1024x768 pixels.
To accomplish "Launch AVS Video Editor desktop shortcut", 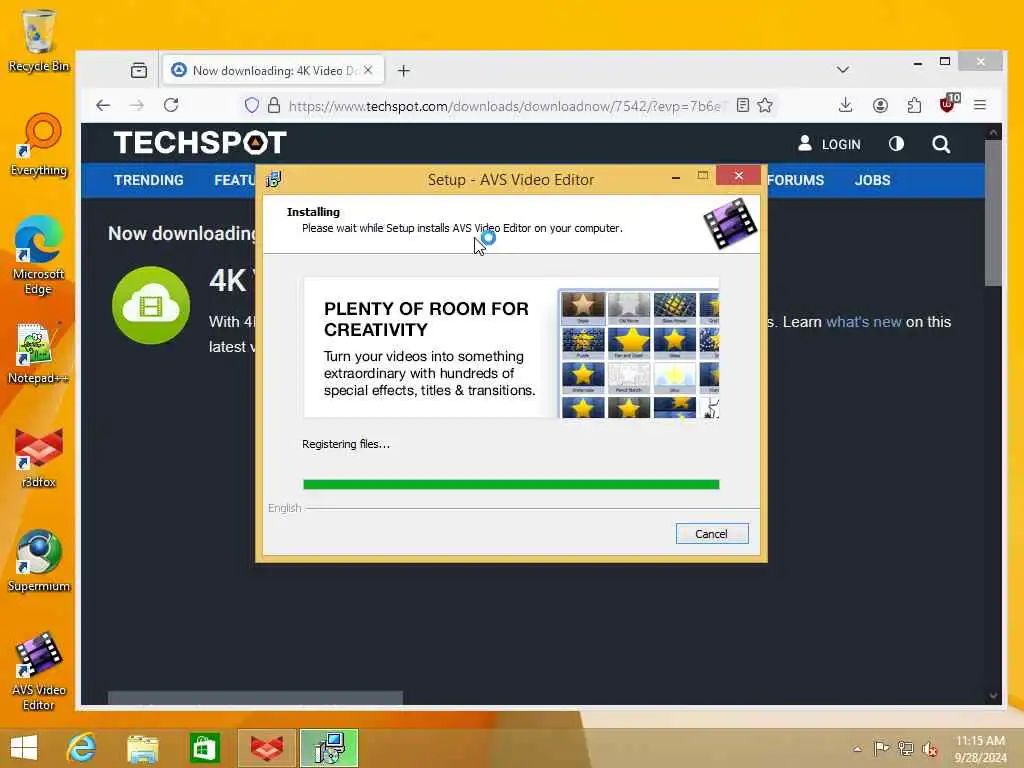I will tap(39, 671).
